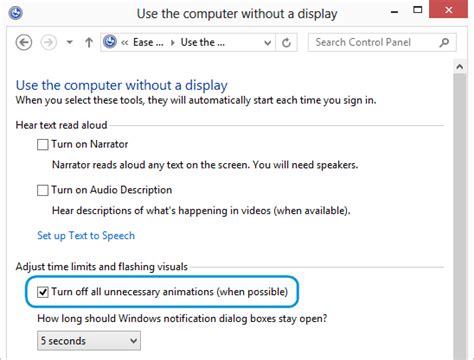Expand the address bar history dropdown
This screenshot has width=474, height=360.
(267, 43)
